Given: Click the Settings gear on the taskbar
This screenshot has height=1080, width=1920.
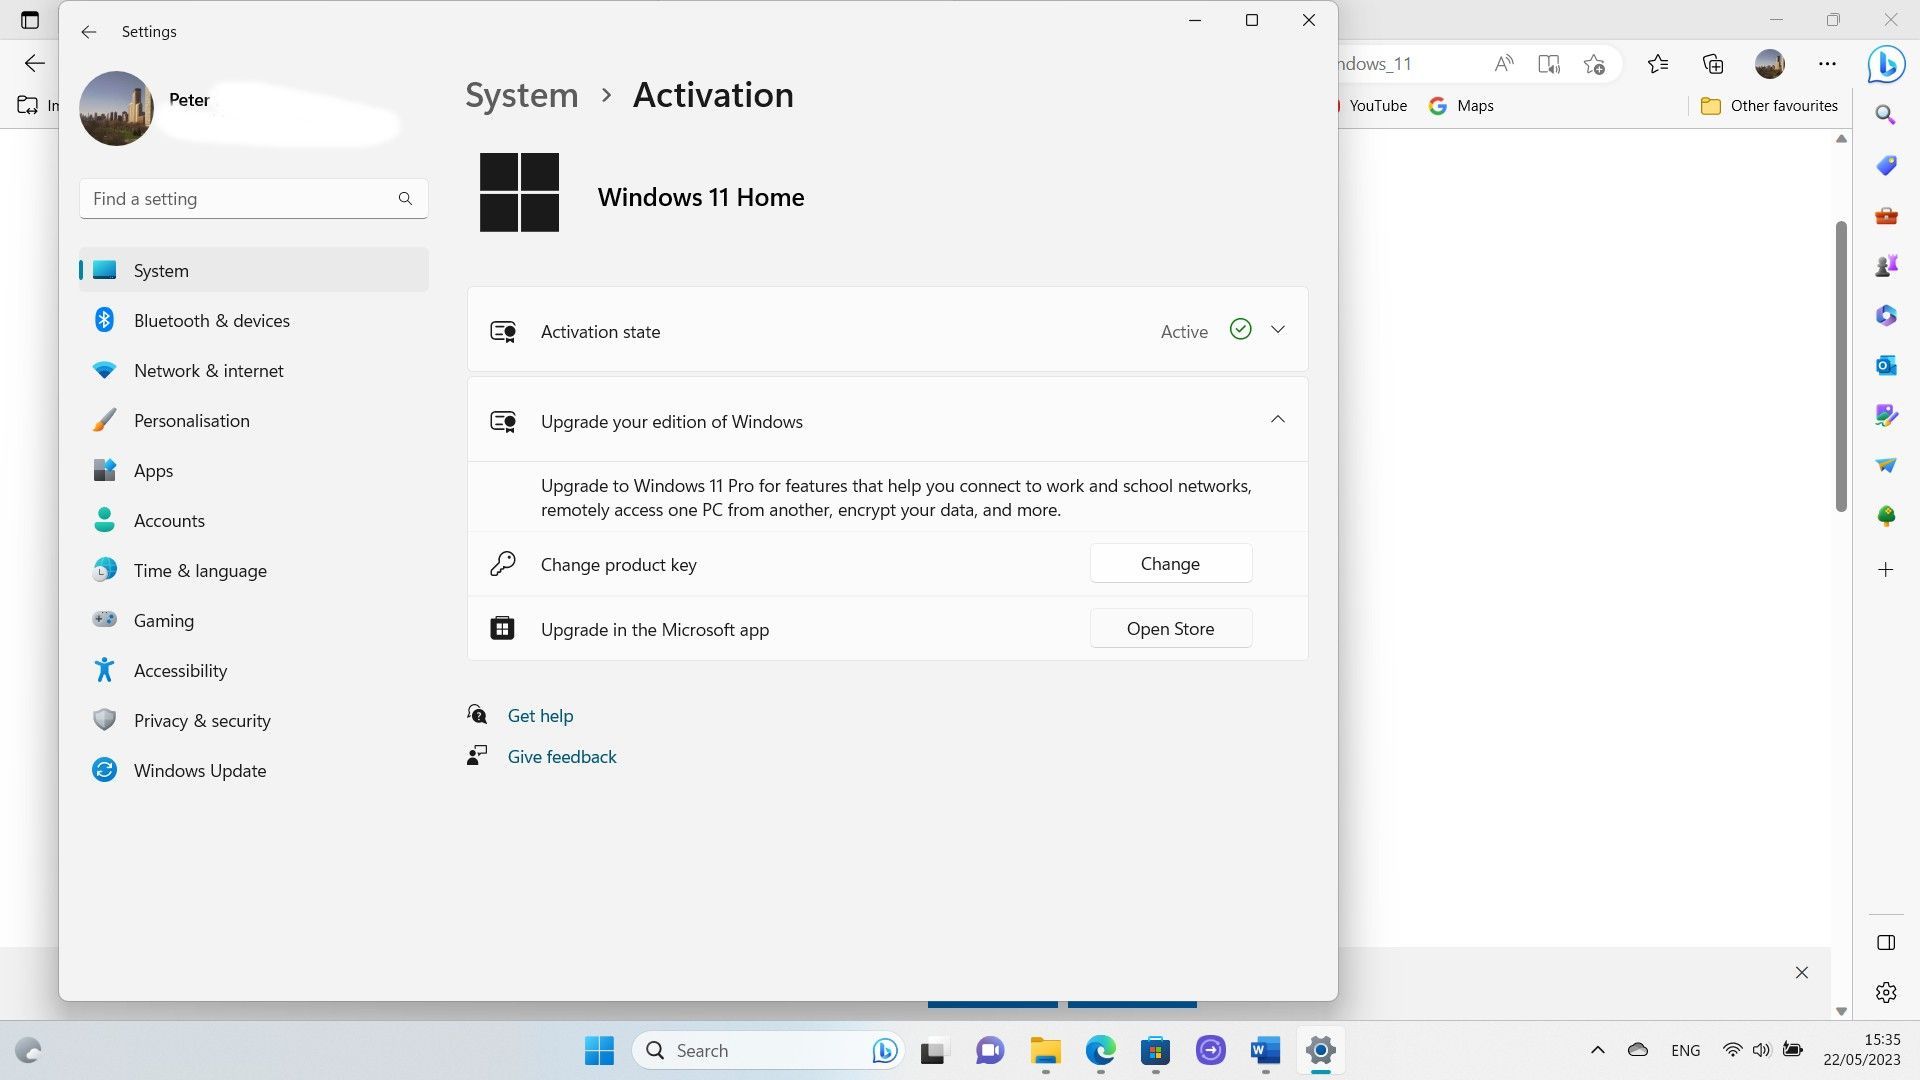Looking at the screenshot, I should [x=1321, y=1051].
